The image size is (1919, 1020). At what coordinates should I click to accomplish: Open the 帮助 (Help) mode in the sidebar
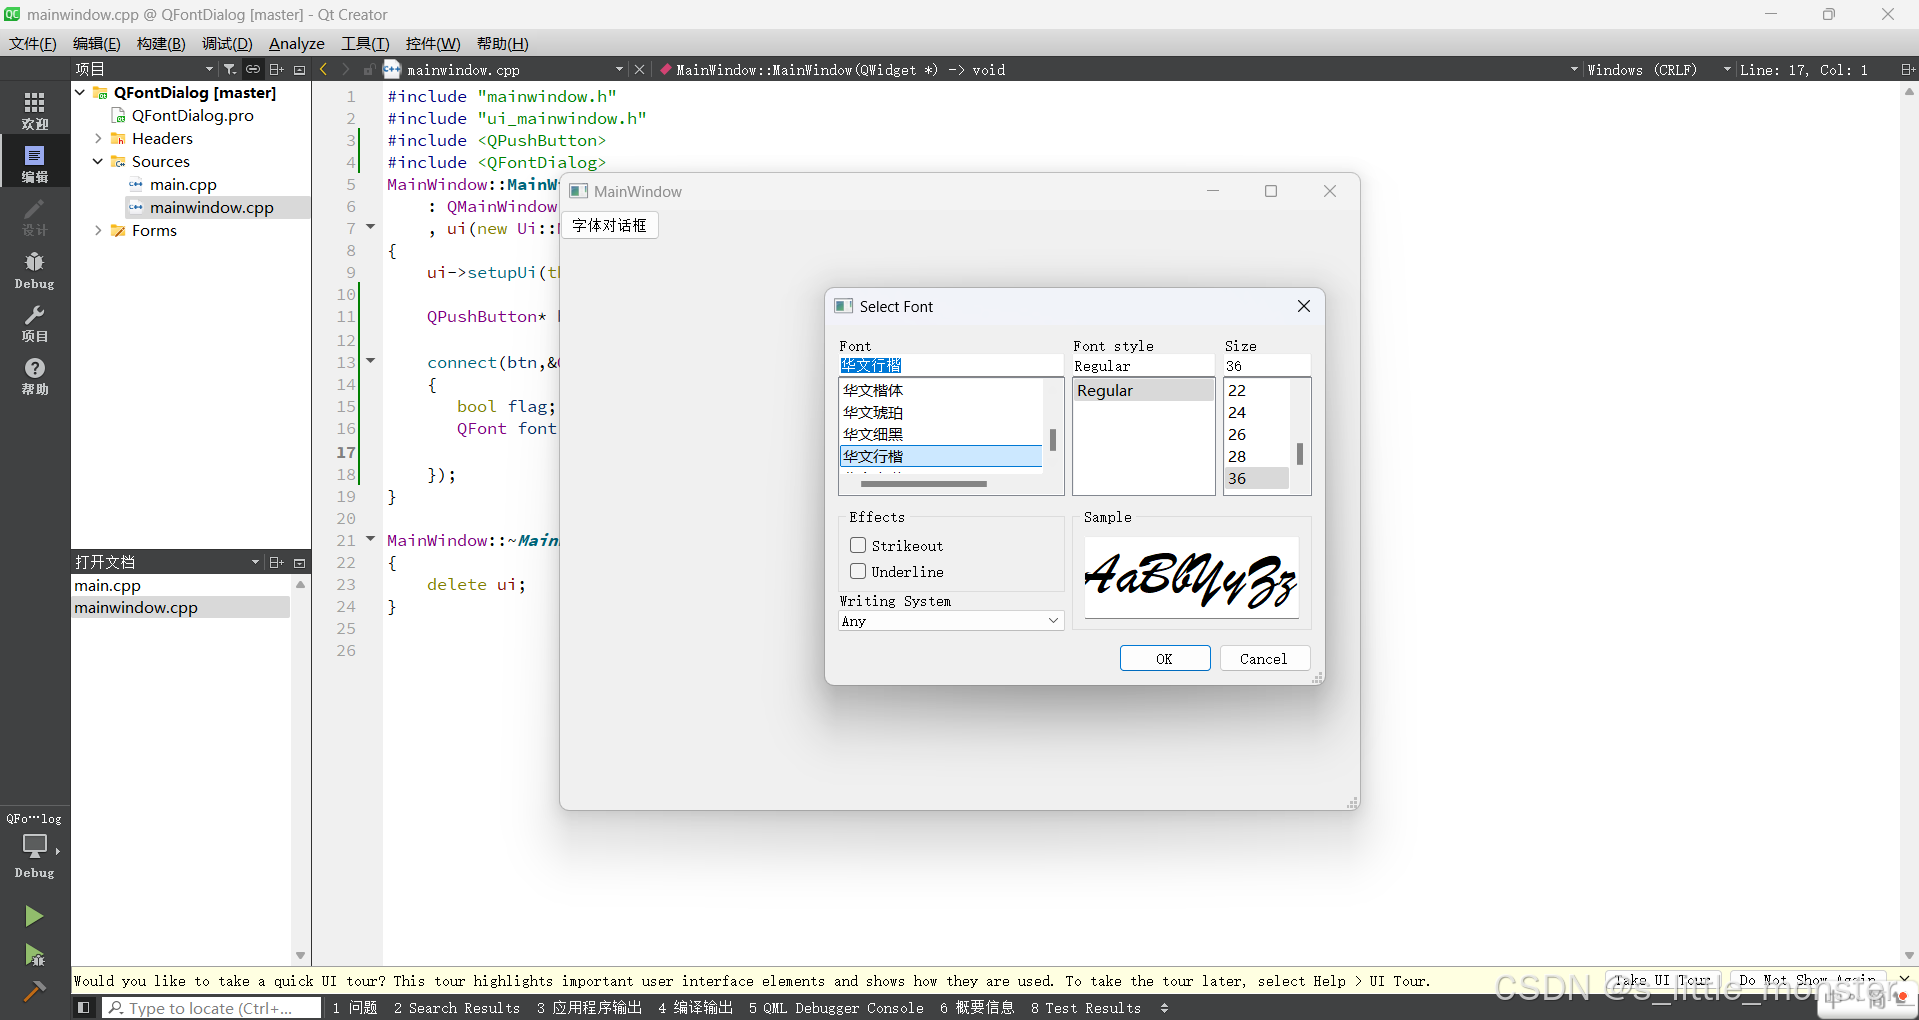click(x=35, y=376)
